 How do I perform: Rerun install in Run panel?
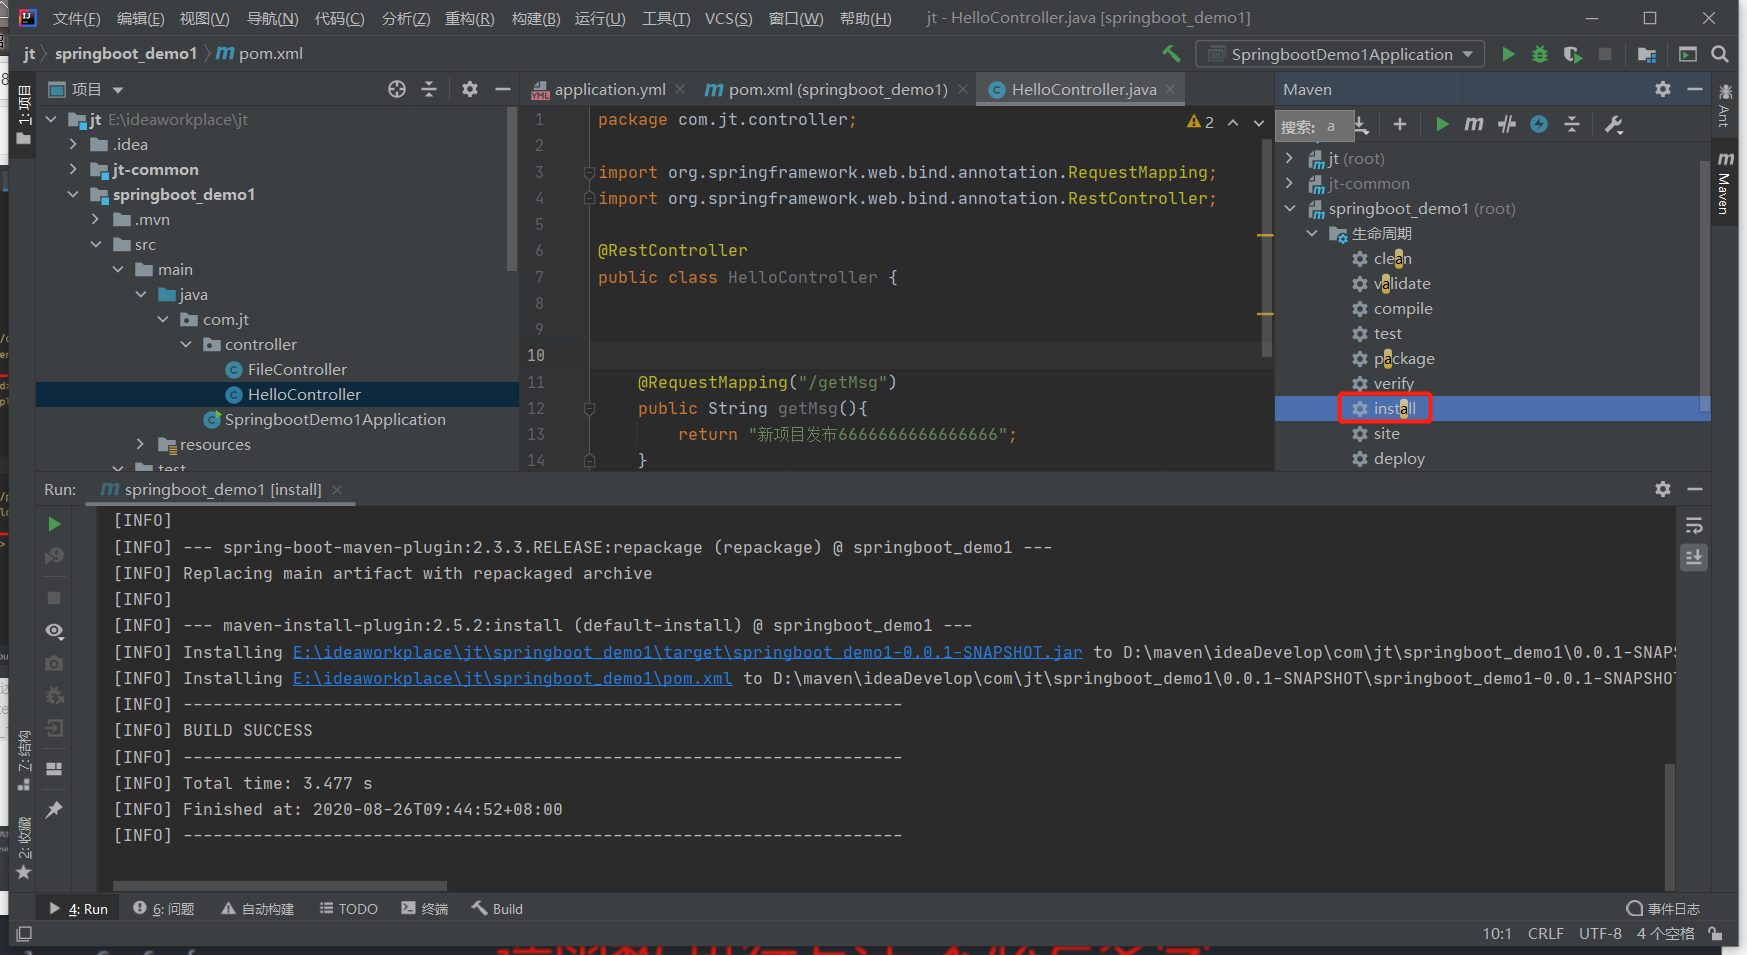point(55,524)
